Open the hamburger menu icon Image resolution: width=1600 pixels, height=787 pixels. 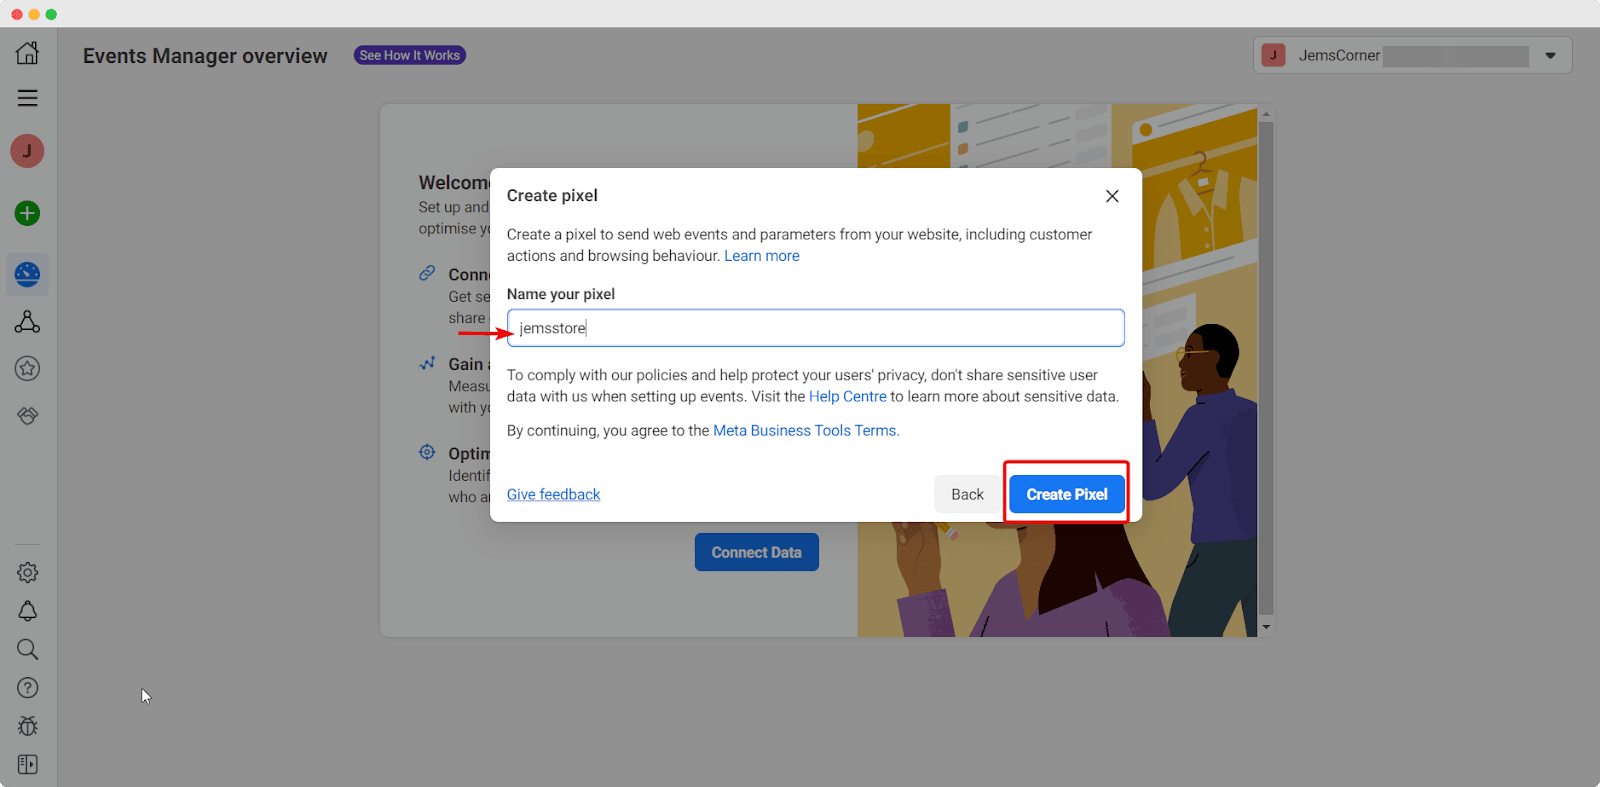point(27,98)
